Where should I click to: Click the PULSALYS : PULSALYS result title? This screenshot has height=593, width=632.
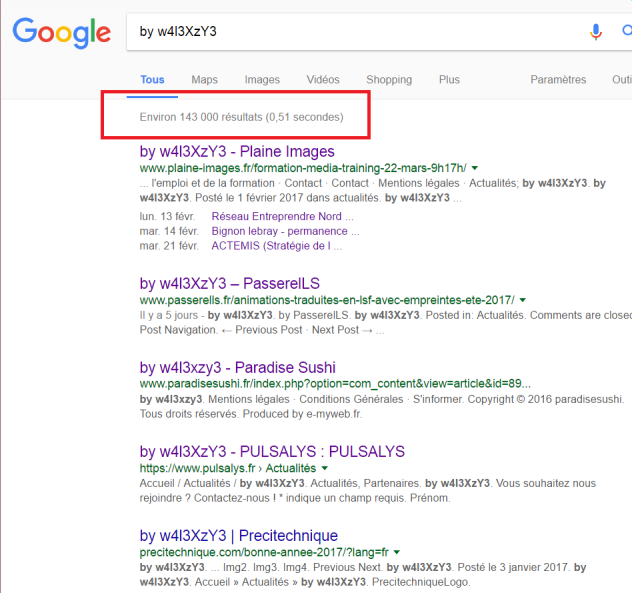[272, 452]
